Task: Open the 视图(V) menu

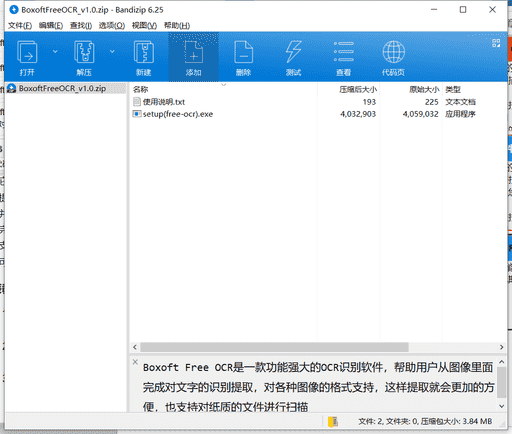Action: (x=144, y=25)
